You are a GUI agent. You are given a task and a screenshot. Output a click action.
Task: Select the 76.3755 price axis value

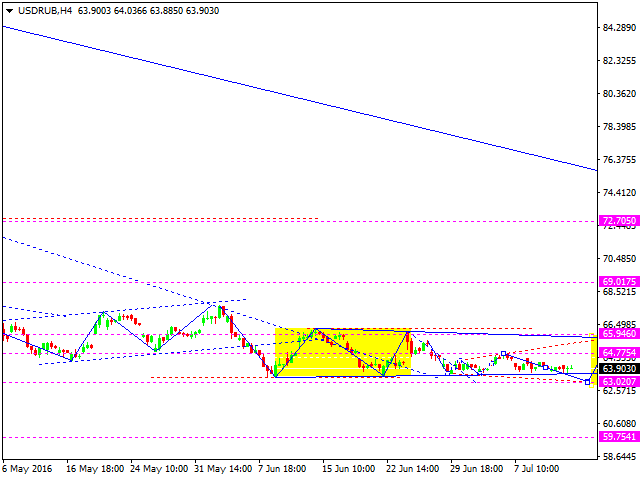point(619,160)
